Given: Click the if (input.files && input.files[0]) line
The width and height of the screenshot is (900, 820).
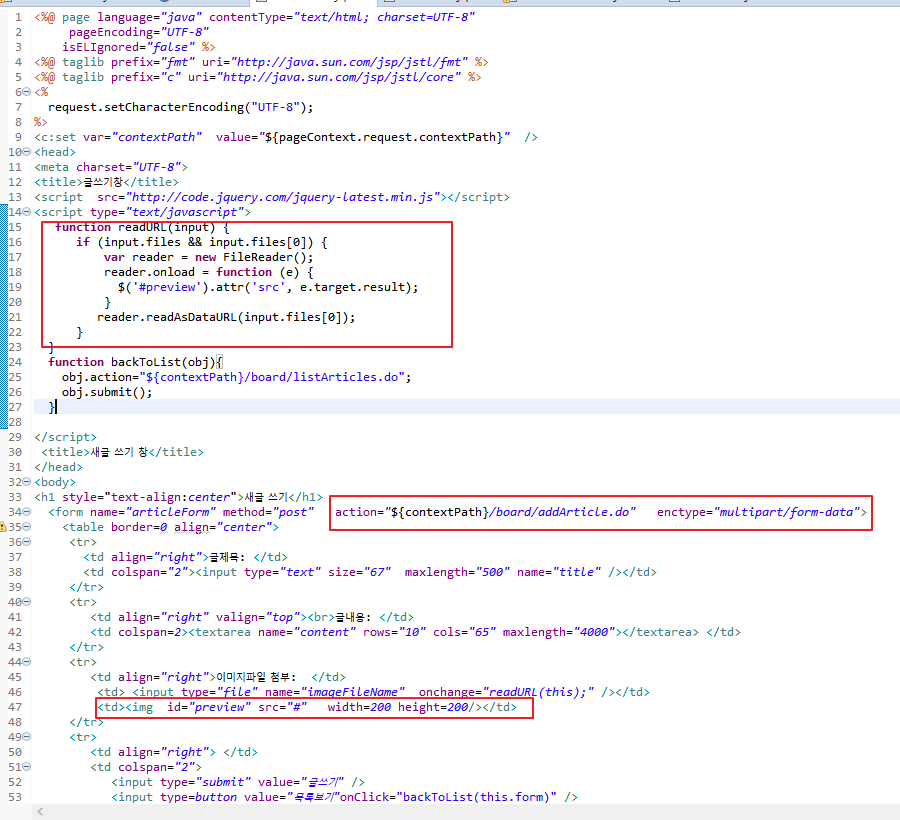Looking at the screenshot, I should pos(201,242).
